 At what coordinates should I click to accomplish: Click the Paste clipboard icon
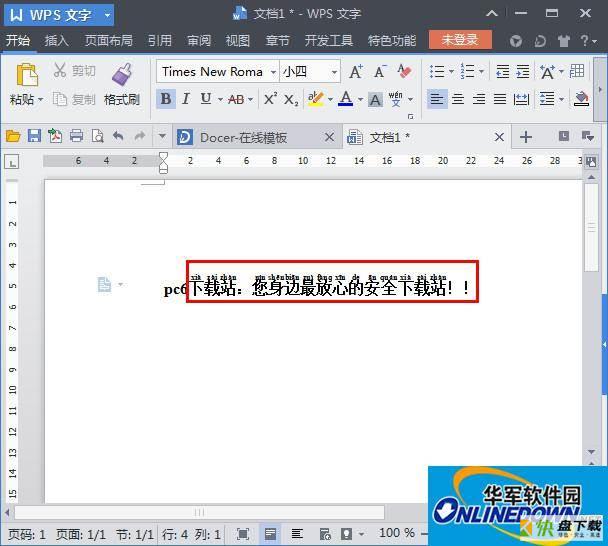pos(26,74)
